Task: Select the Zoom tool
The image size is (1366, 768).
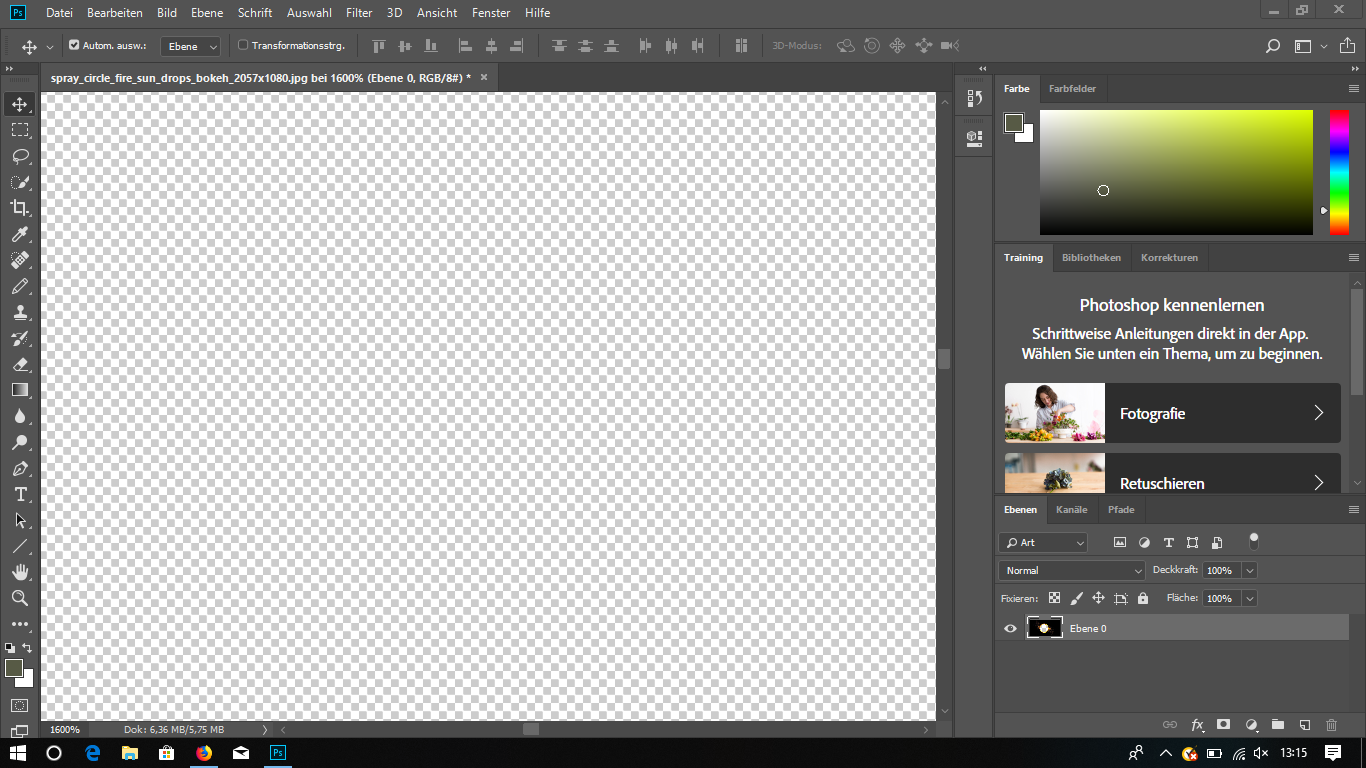Action: coord(20,598)
